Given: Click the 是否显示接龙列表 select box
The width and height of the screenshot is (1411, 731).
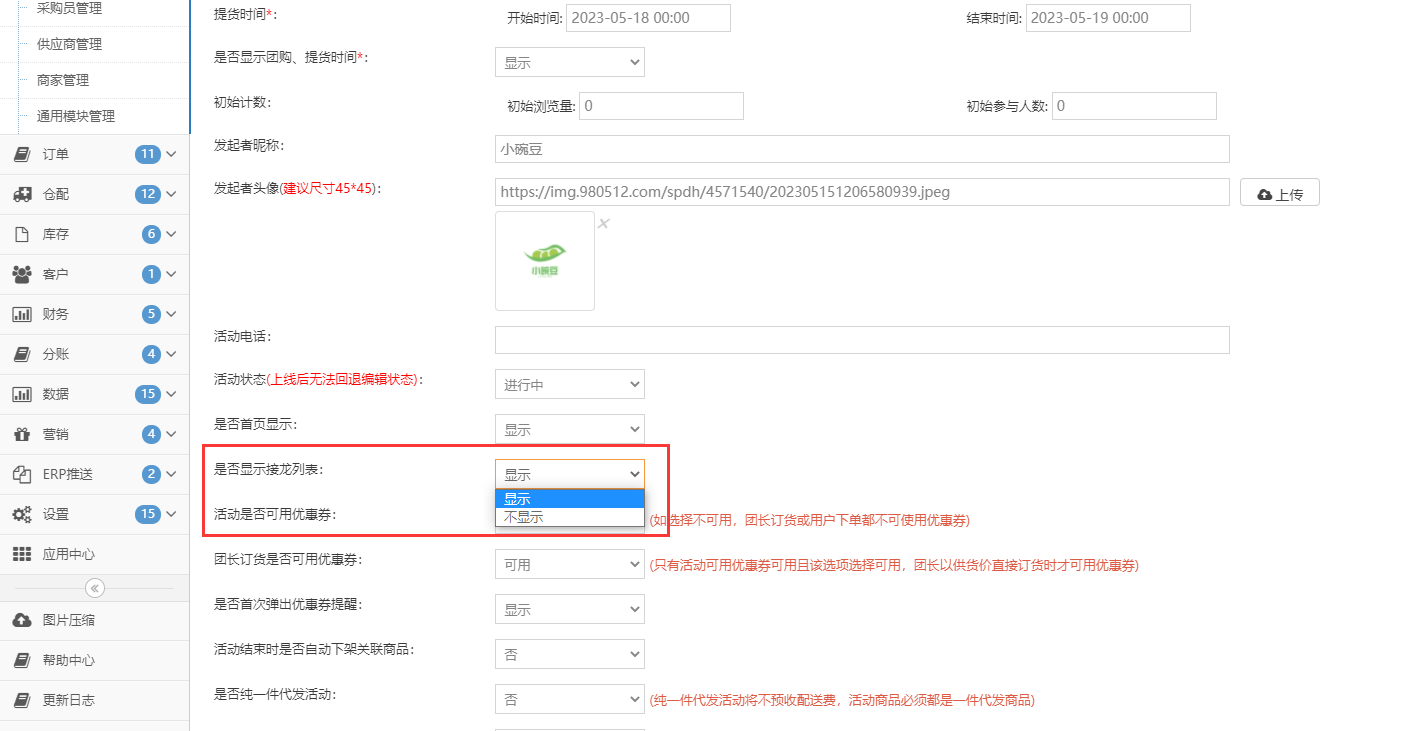Looking at the screenshot, I should pos(570,474).
